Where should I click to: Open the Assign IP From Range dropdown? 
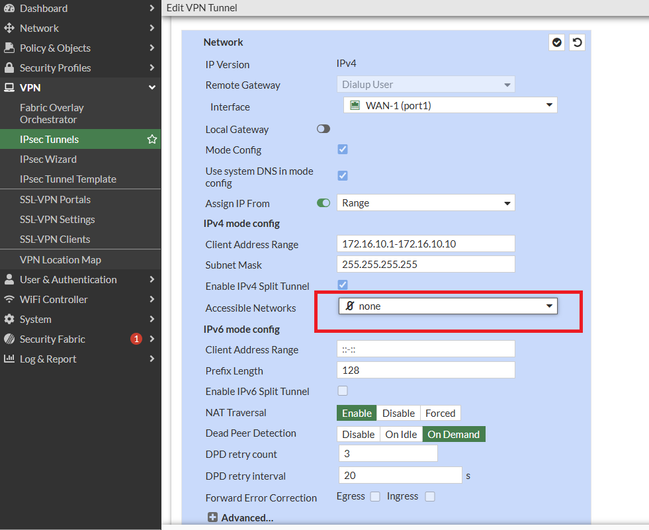click(426, 203)
